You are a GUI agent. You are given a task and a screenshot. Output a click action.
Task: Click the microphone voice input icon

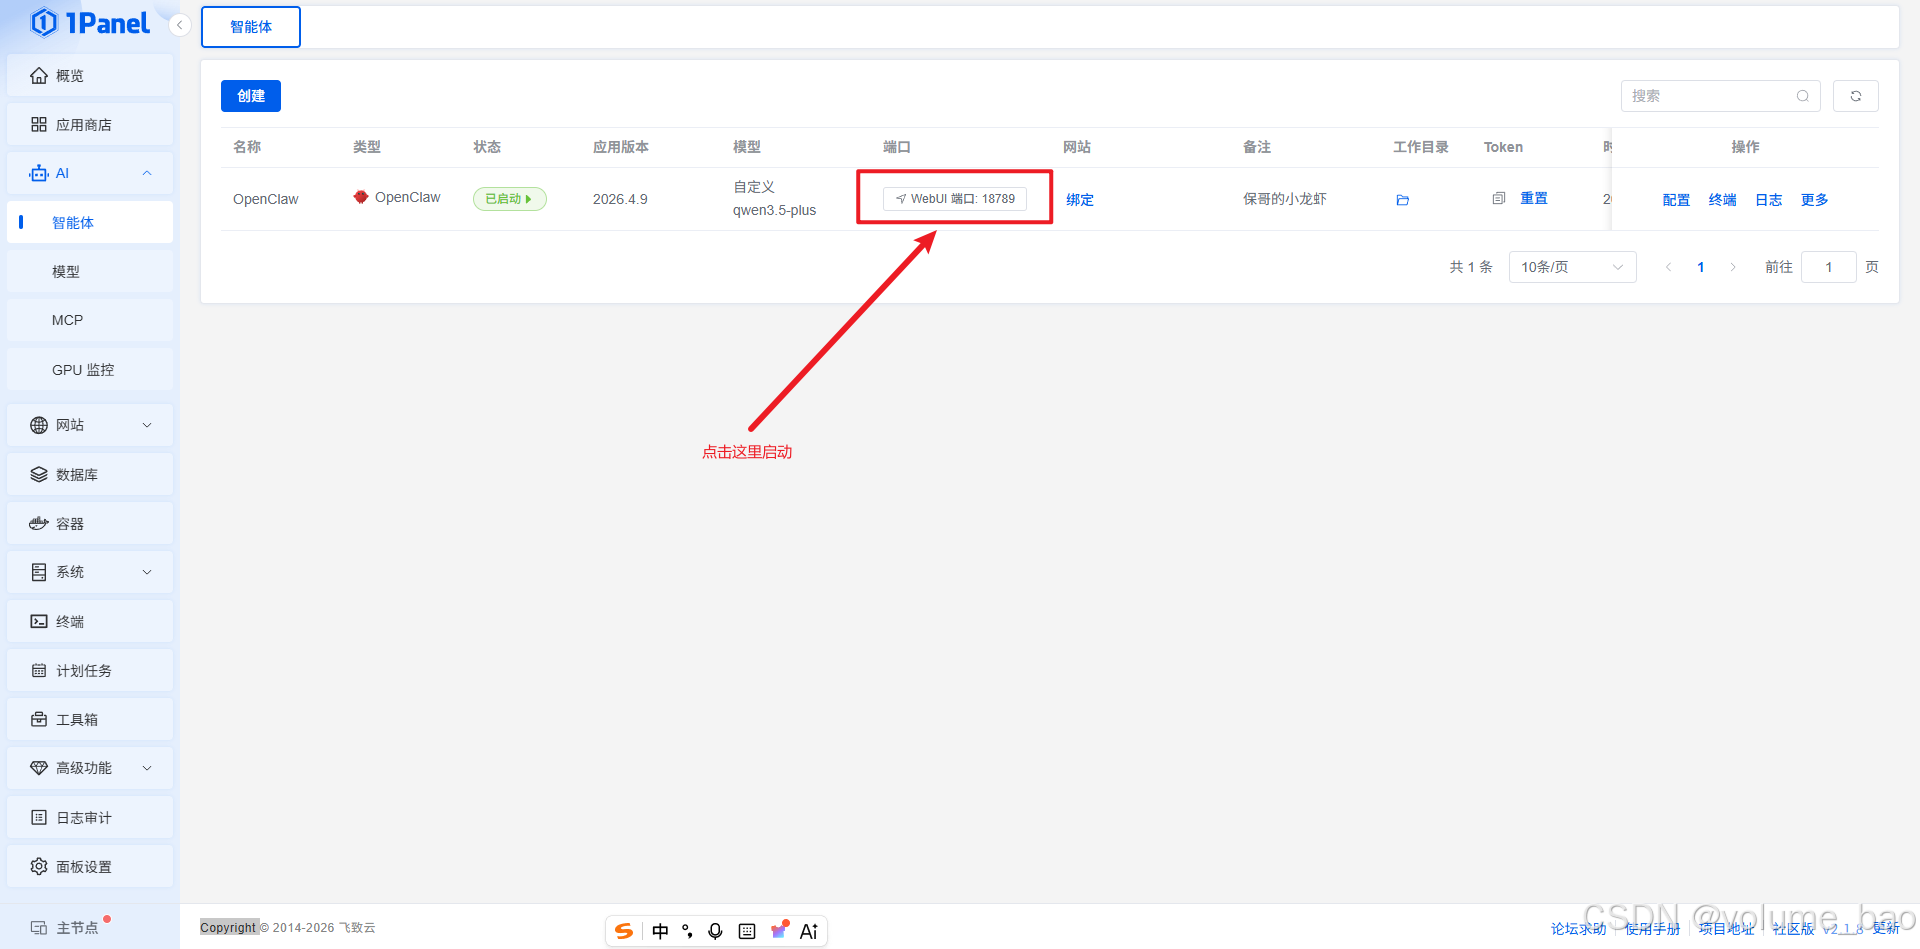point(715,931)
